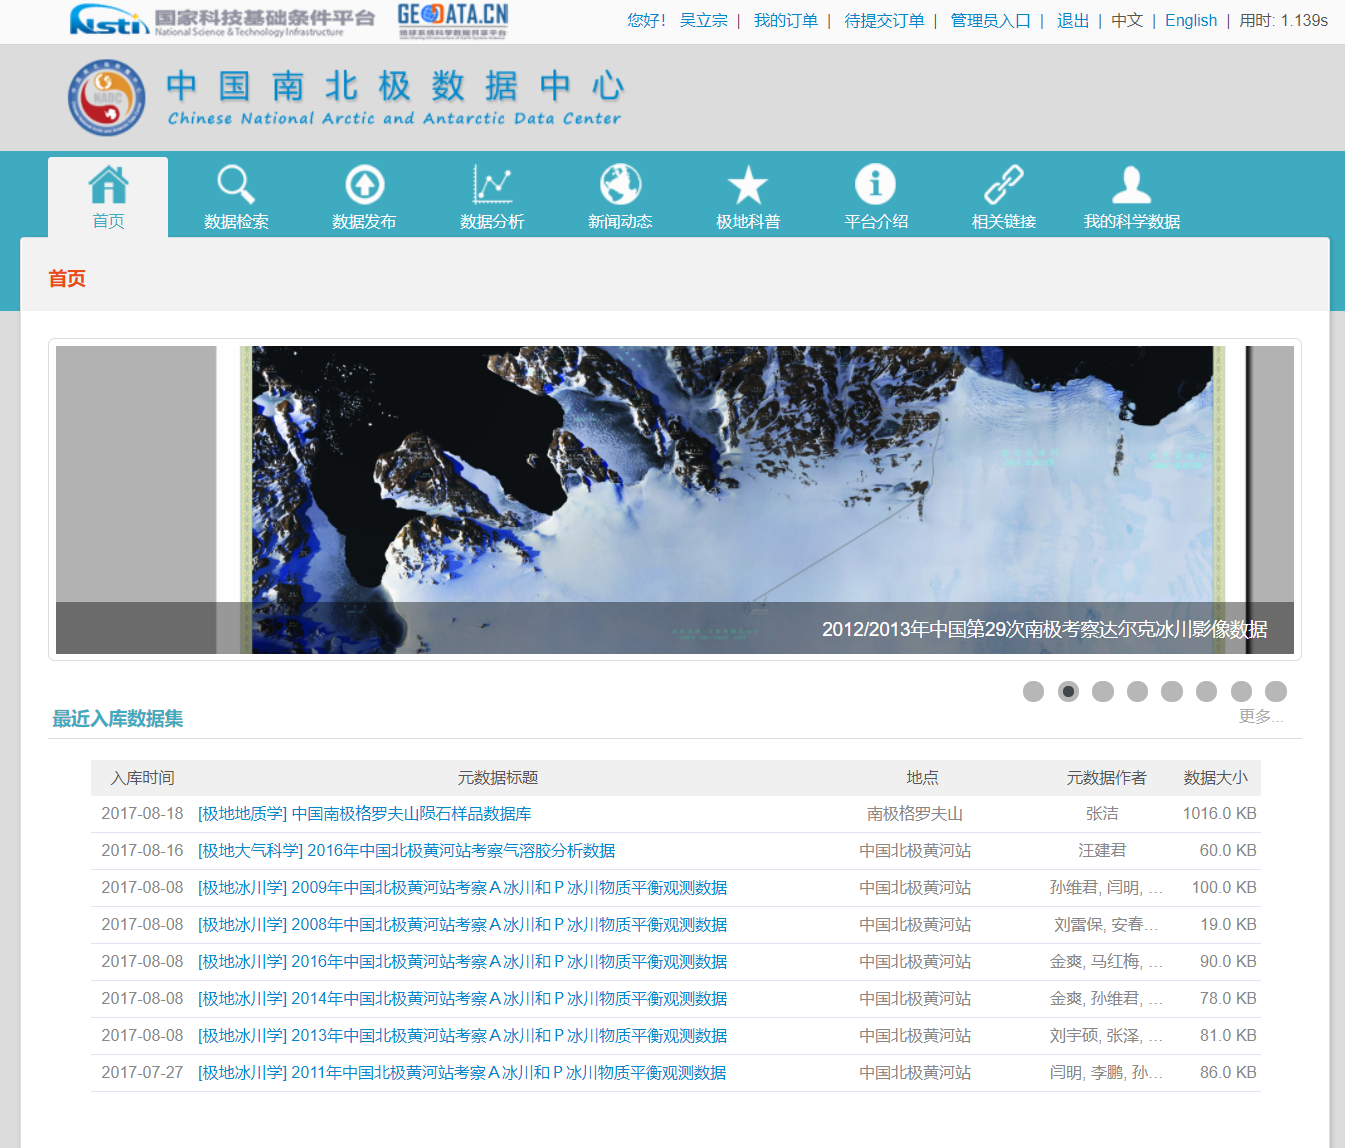
Task: Select the eighth carousel dot
Action: coord(1276,691)
